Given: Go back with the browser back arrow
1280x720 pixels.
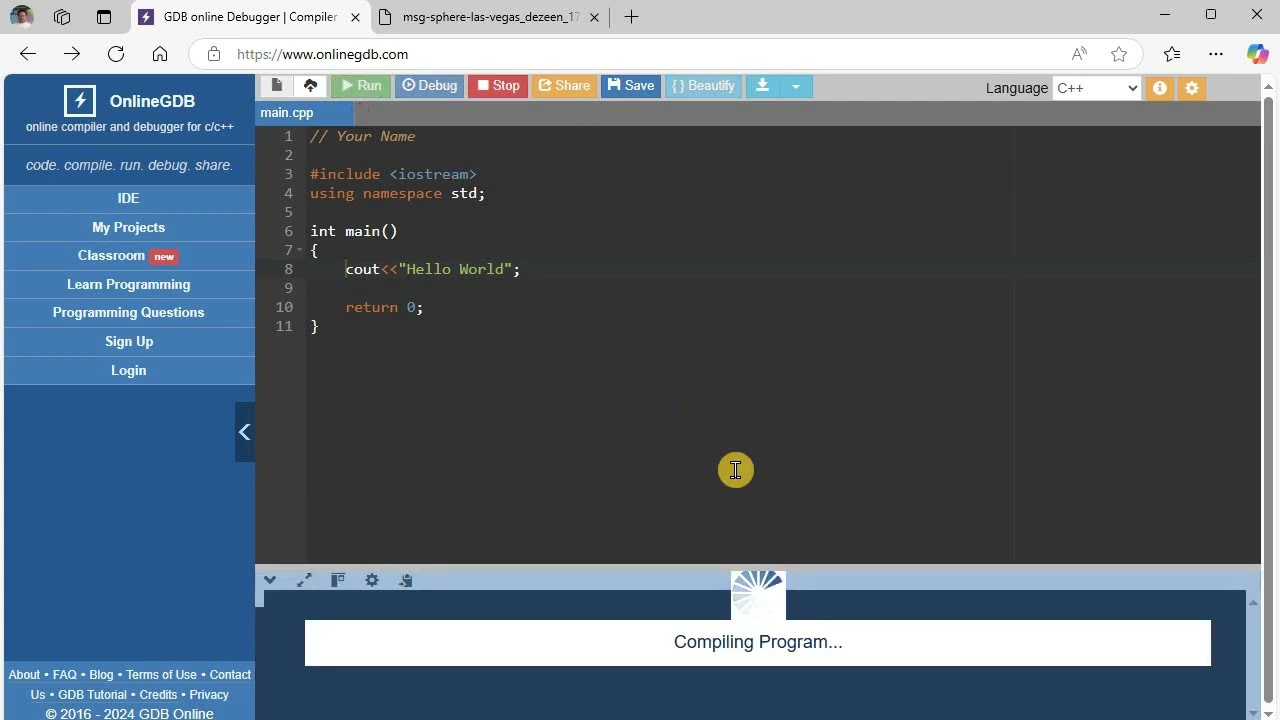Looking at the screenshot, I should pos(28,54).
